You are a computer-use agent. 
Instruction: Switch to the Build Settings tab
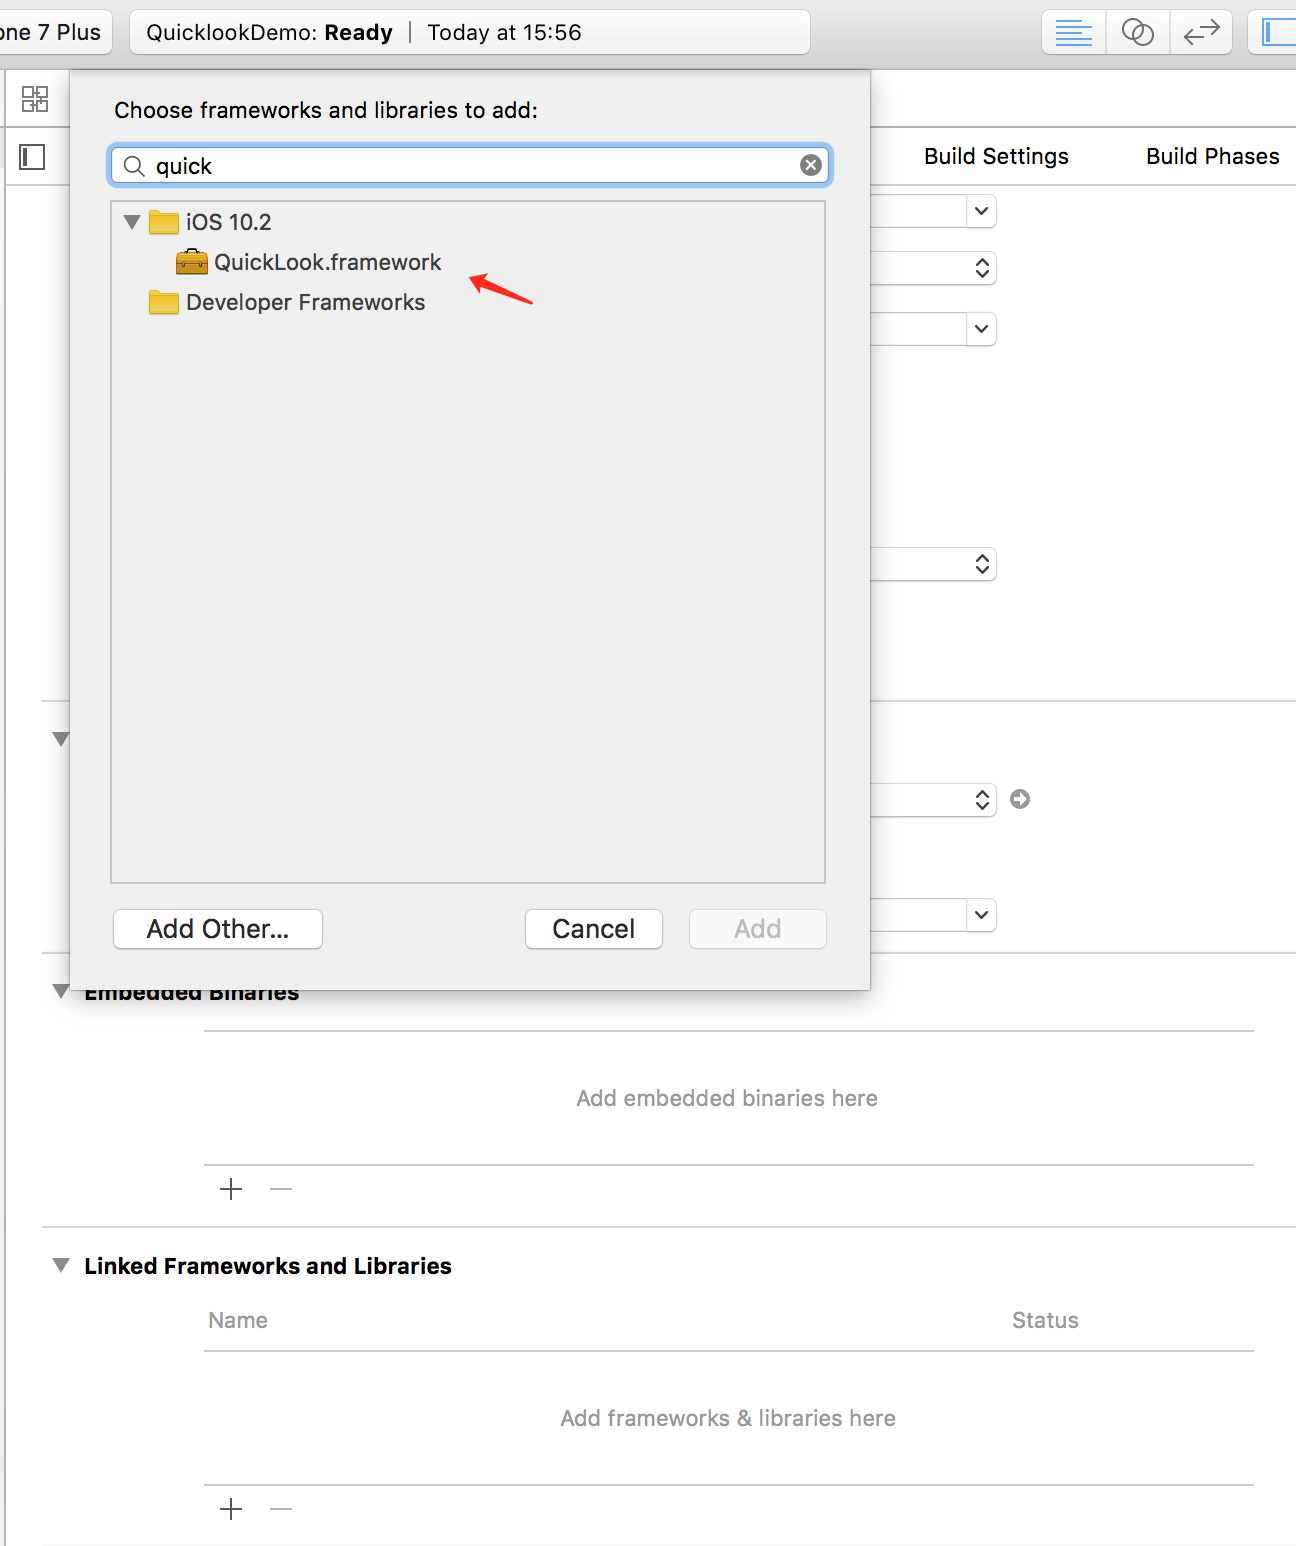pos(996,156)
